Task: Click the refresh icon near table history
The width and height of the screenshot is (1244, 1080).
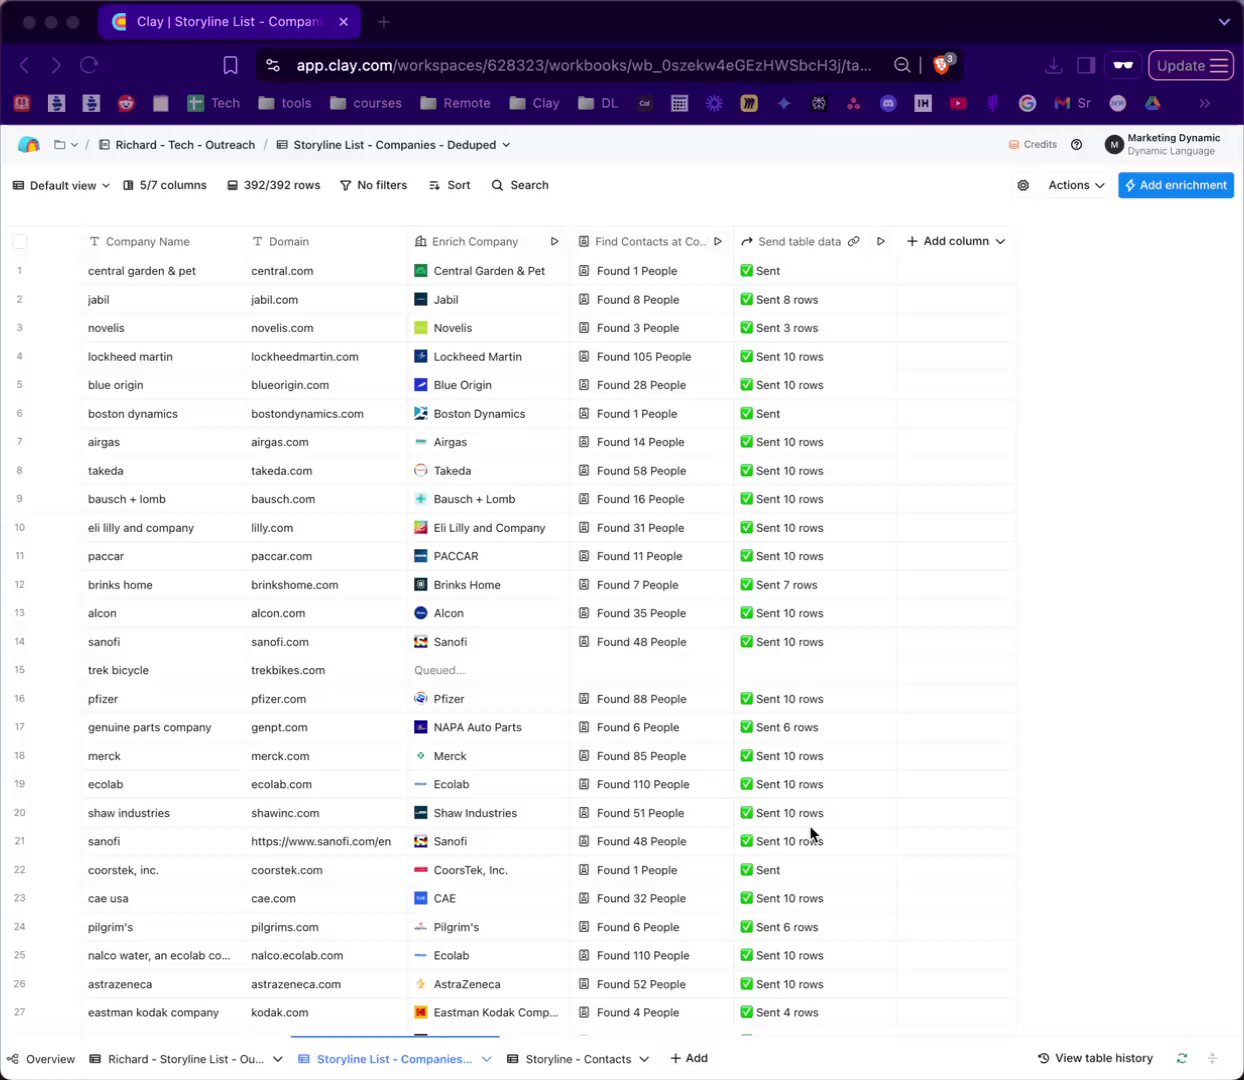Action: (x=1182, y=1058)
